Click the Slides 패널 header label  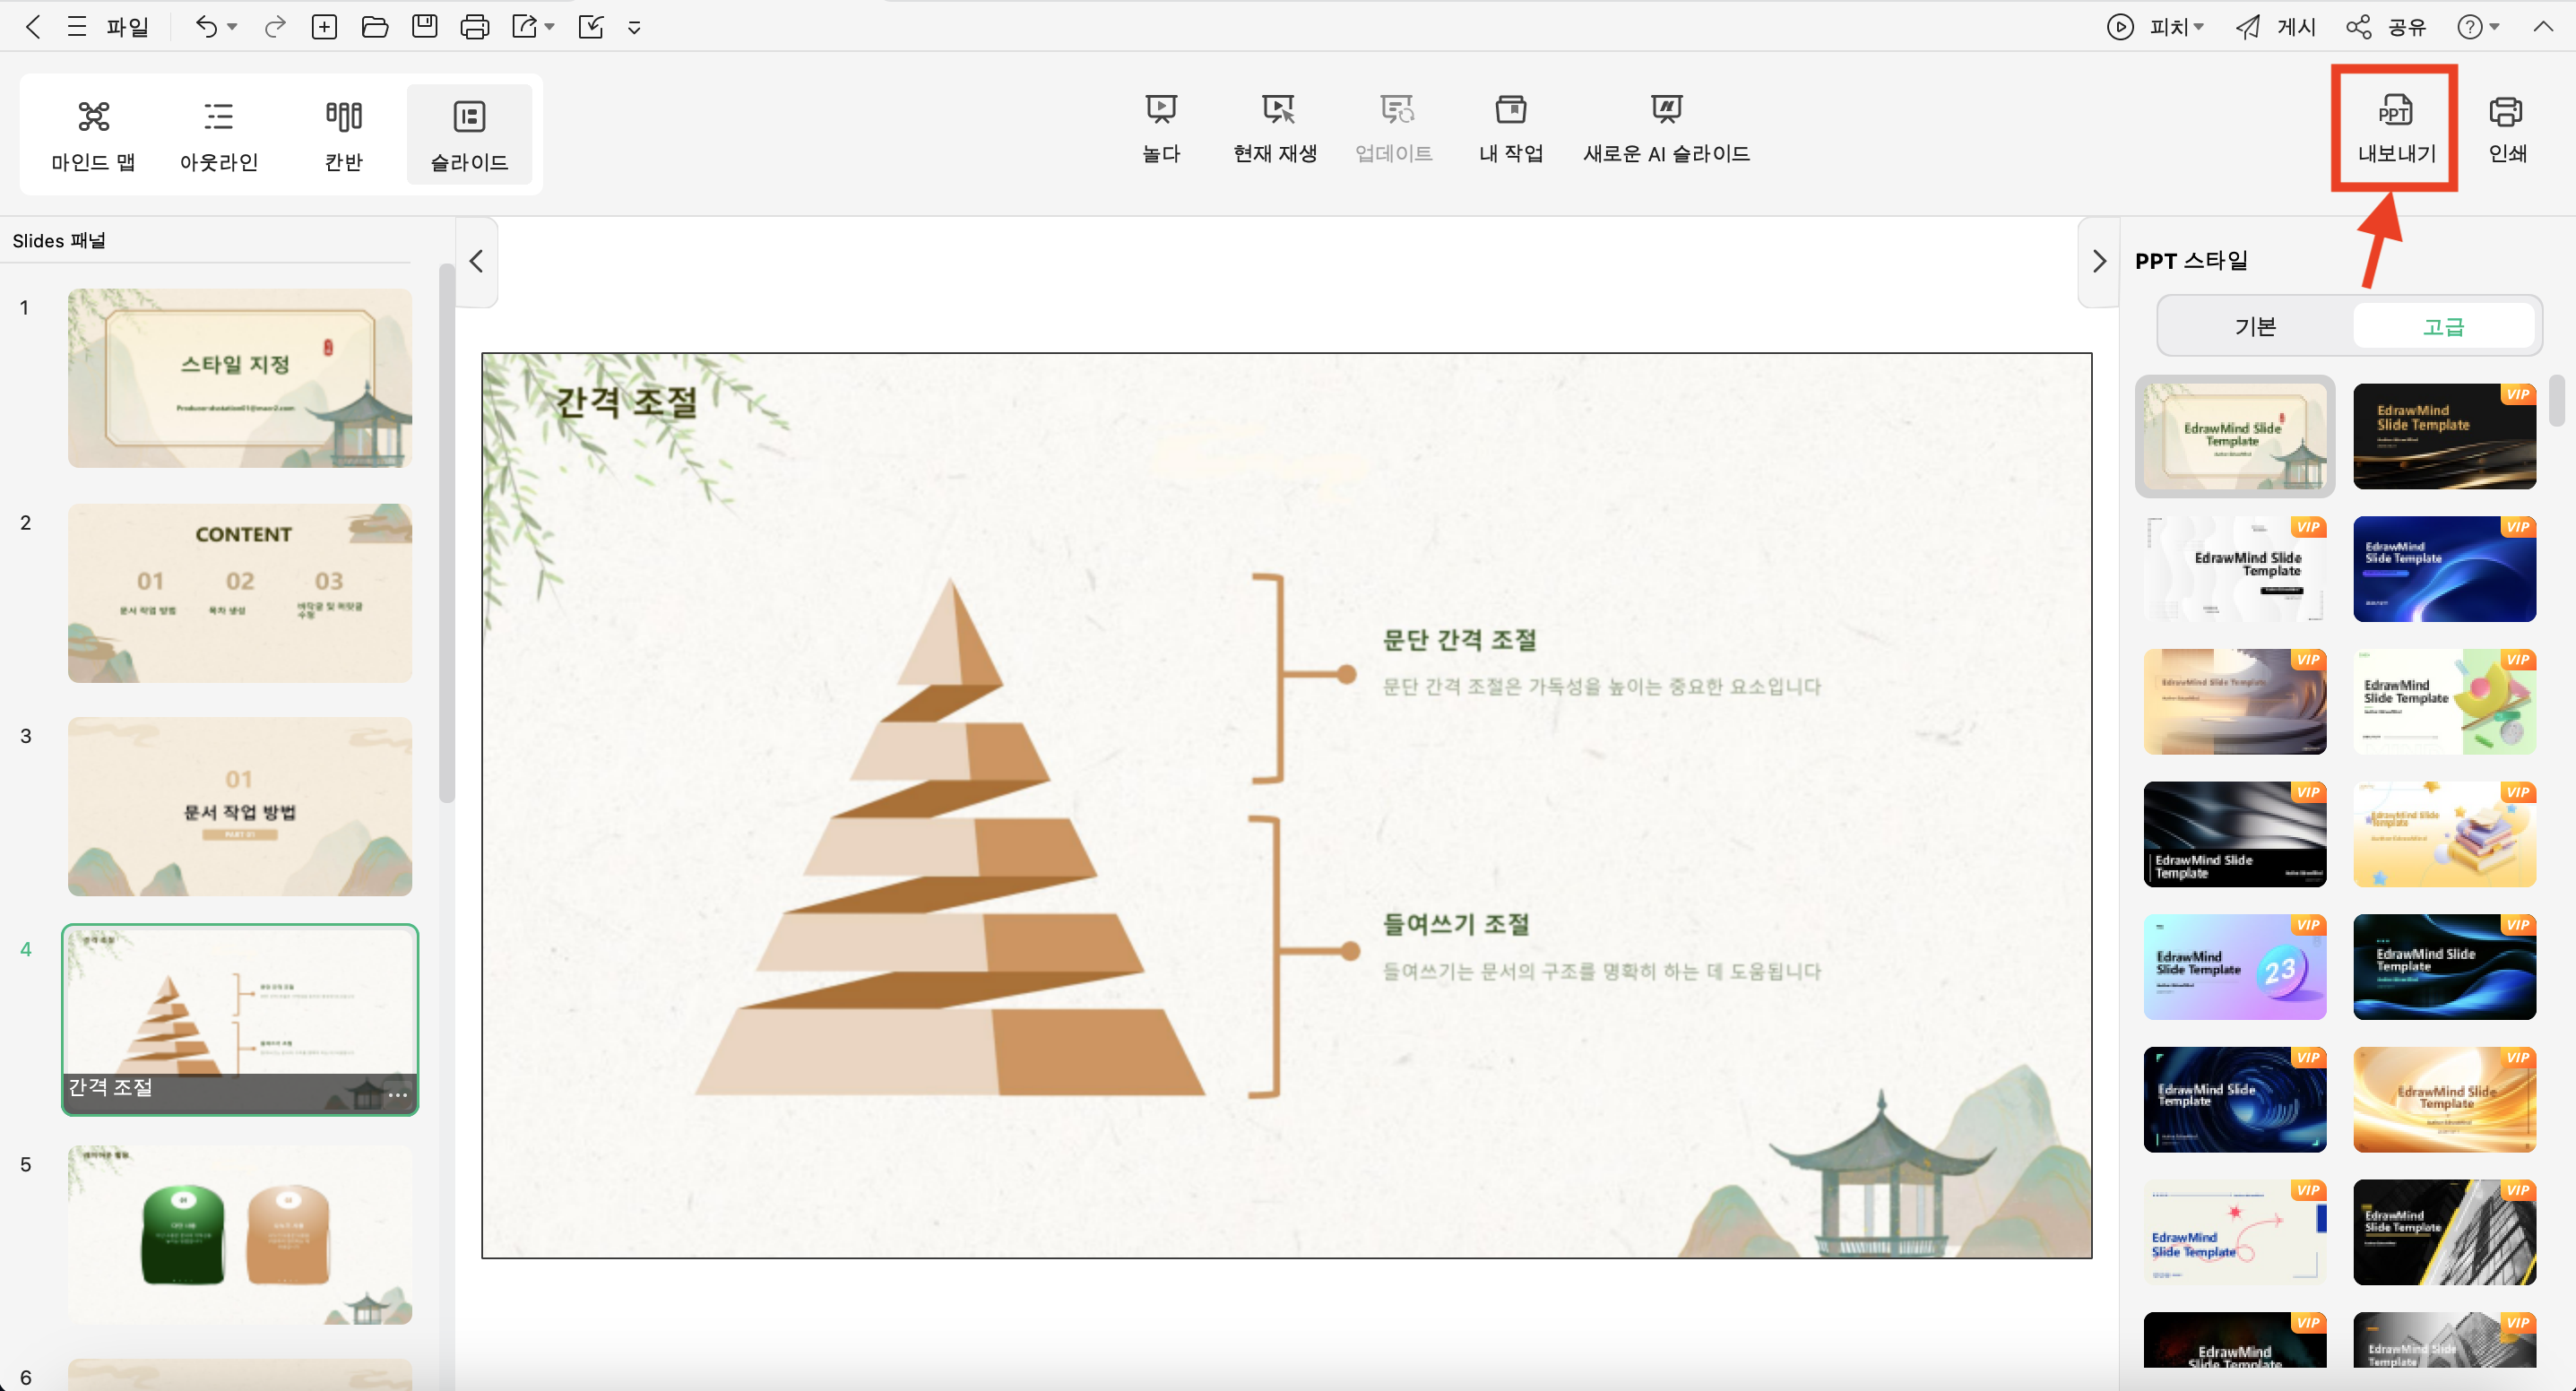click(59, 241)
